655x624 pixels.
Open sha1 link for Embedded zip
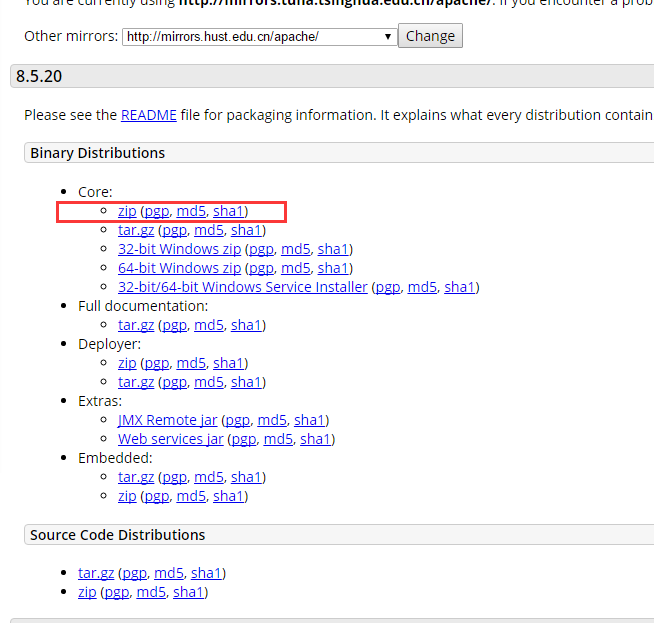tap(228, 496)
